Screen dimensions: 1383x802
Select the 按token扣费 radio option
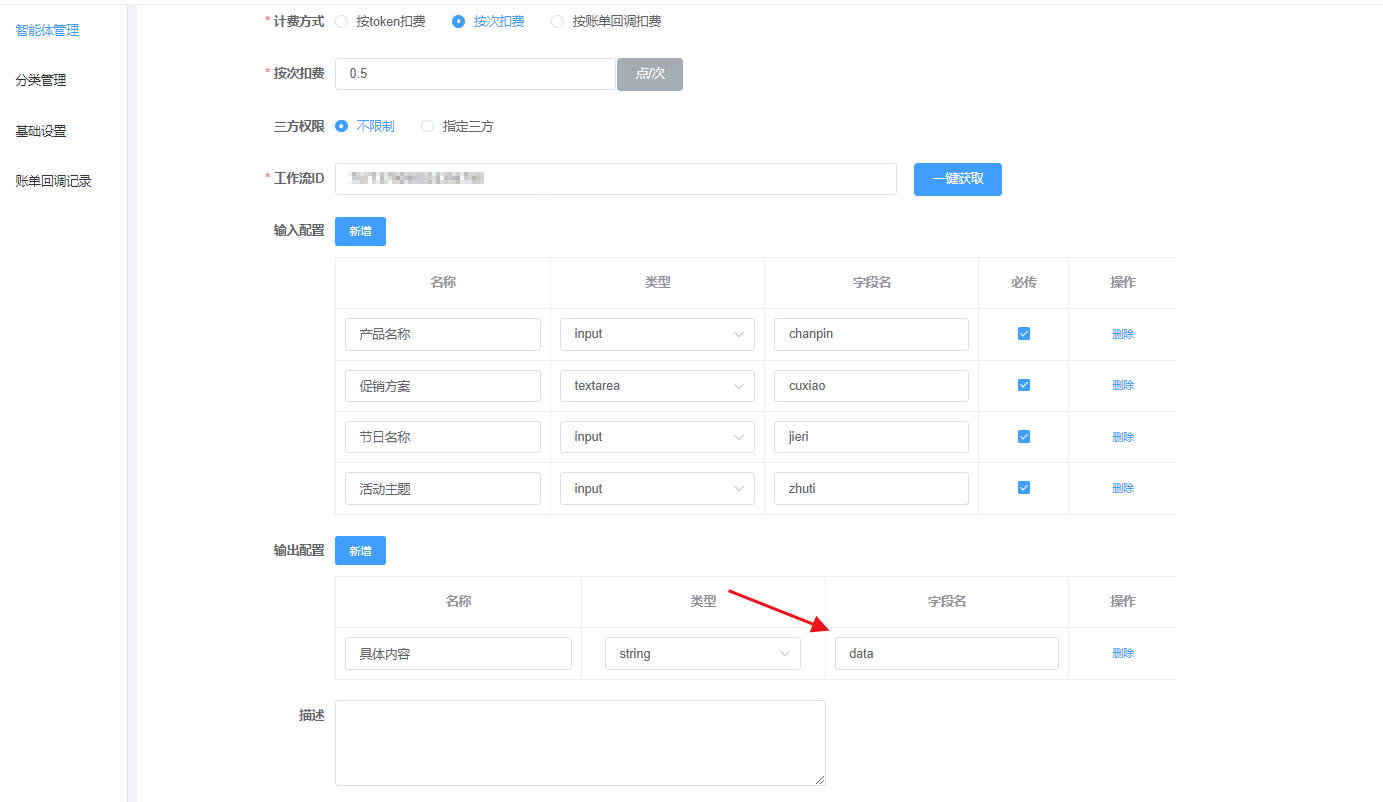(x=342, y=21)
